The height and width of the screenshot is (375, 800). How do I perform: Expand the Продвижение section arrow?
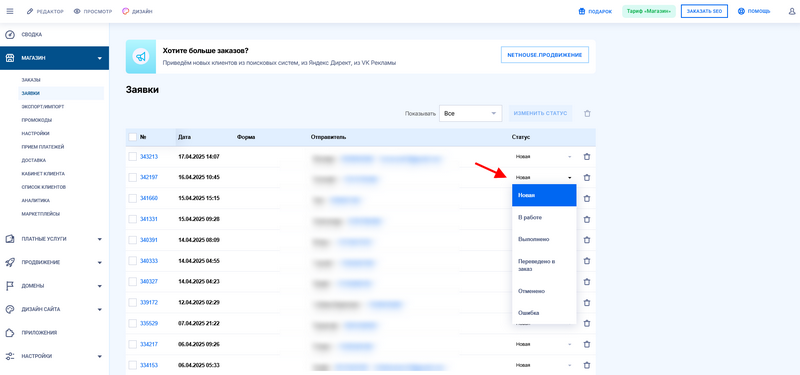(100, 263)
